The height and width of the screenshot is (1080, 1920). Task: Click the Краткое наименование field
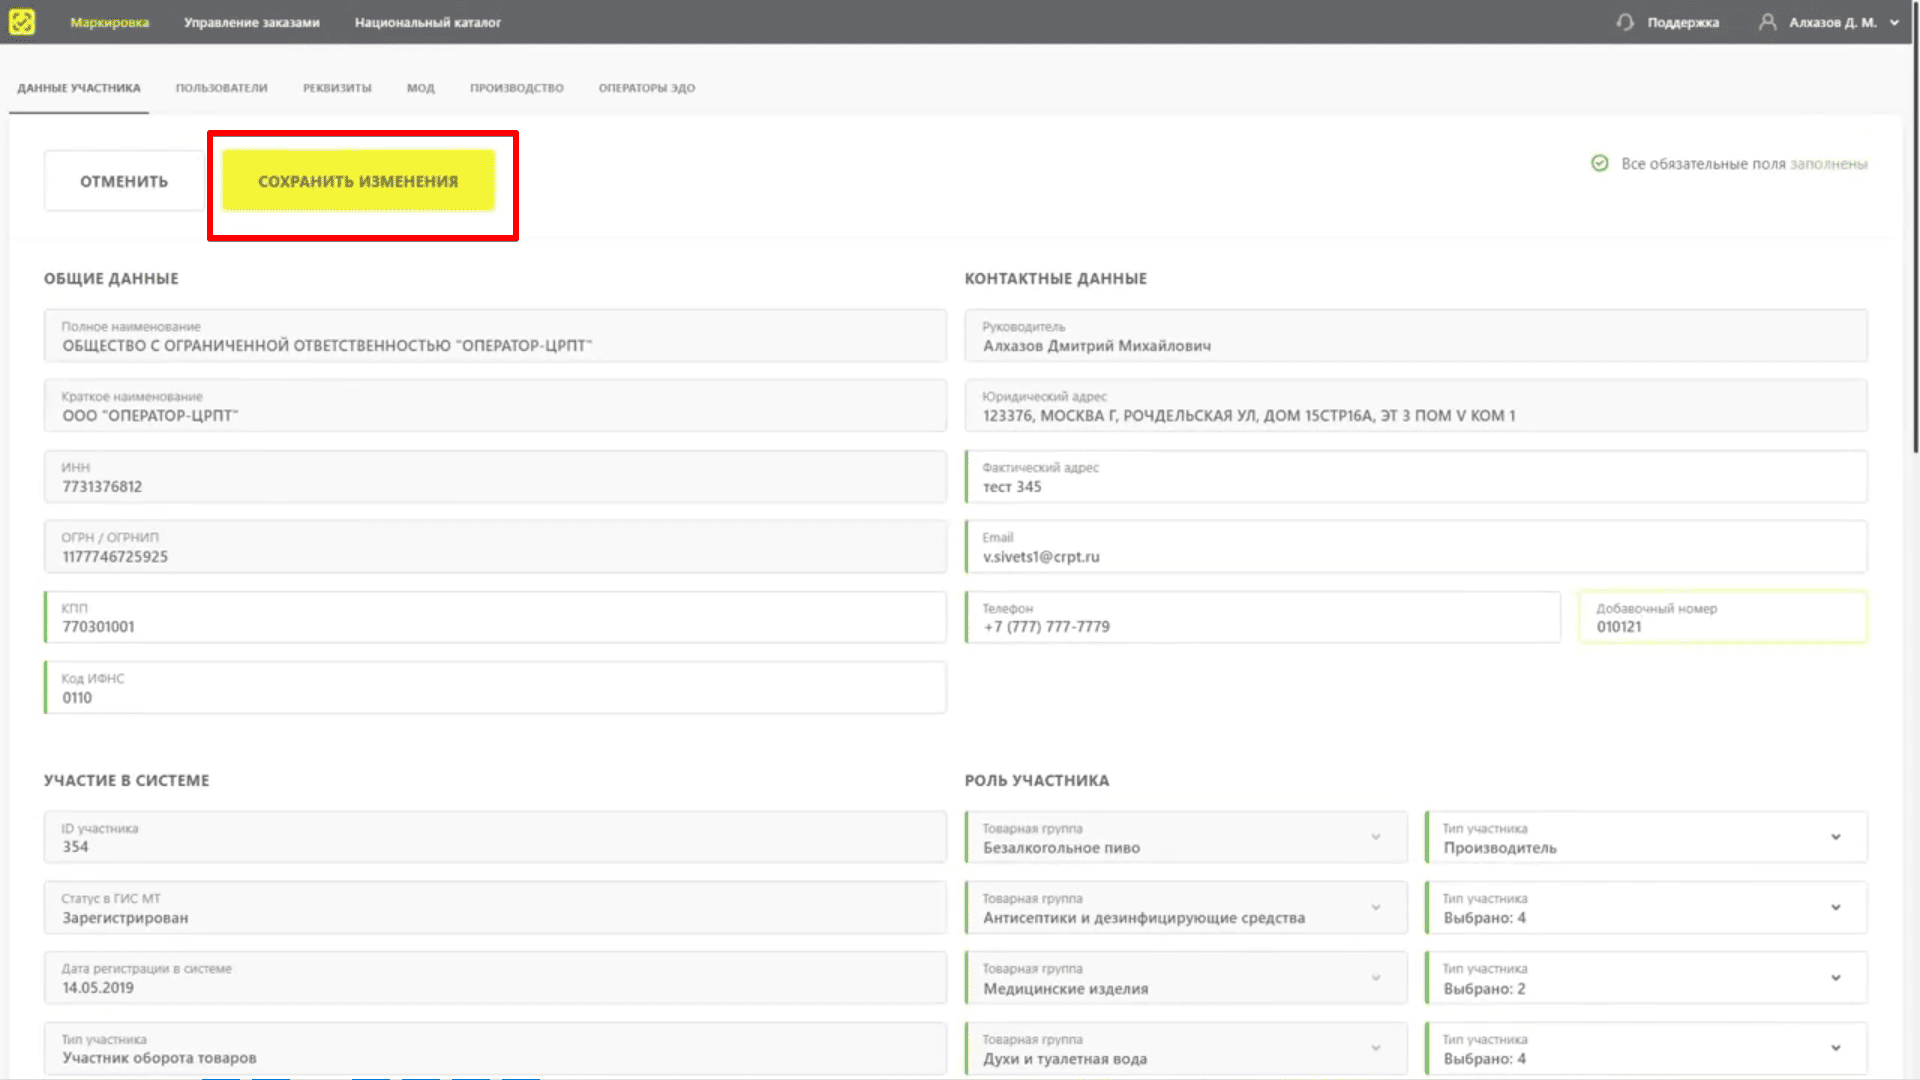495,406
